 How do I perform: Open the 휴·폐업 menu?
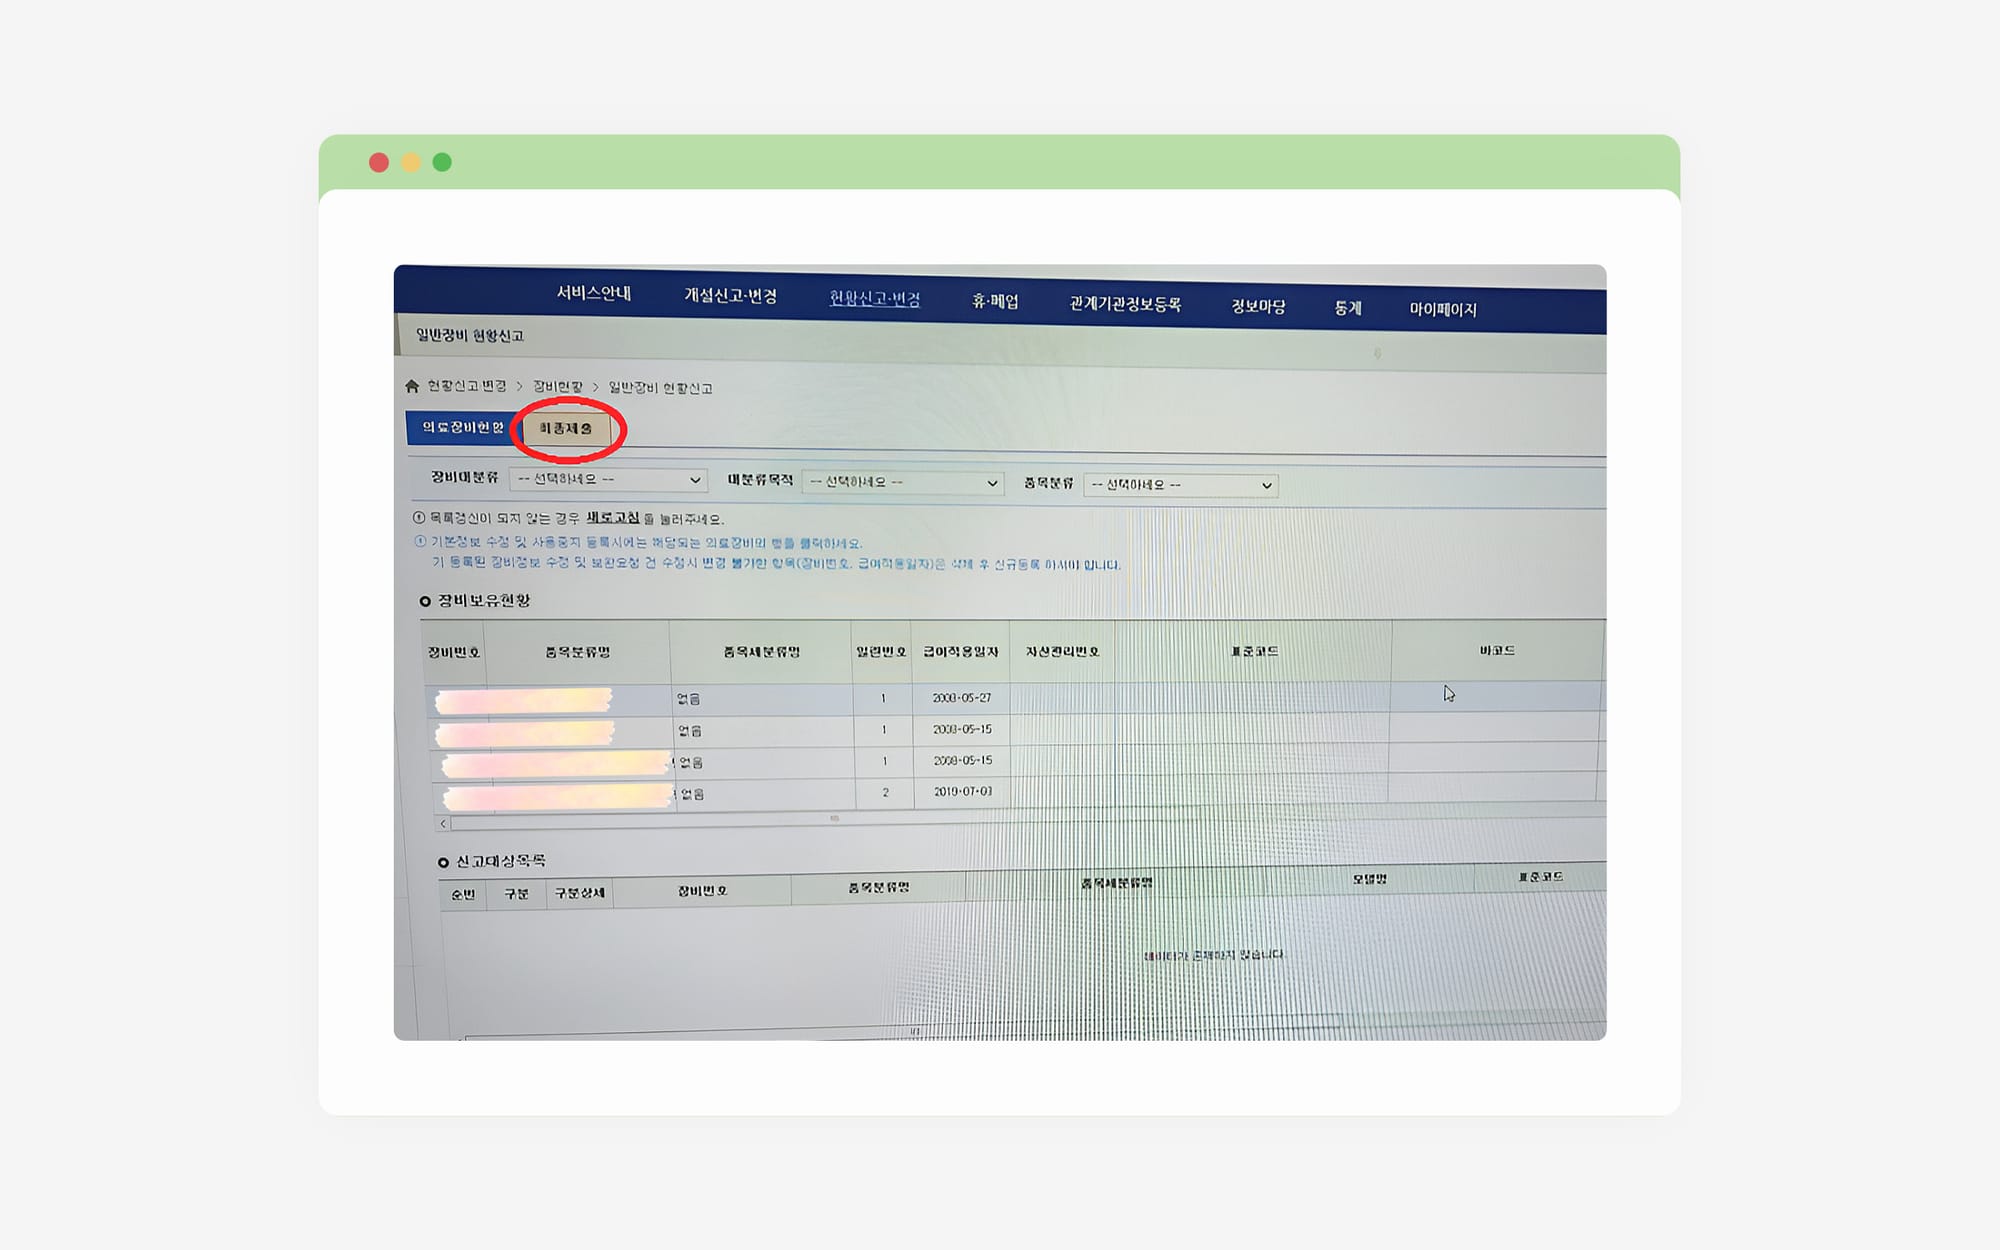(995, 302)
